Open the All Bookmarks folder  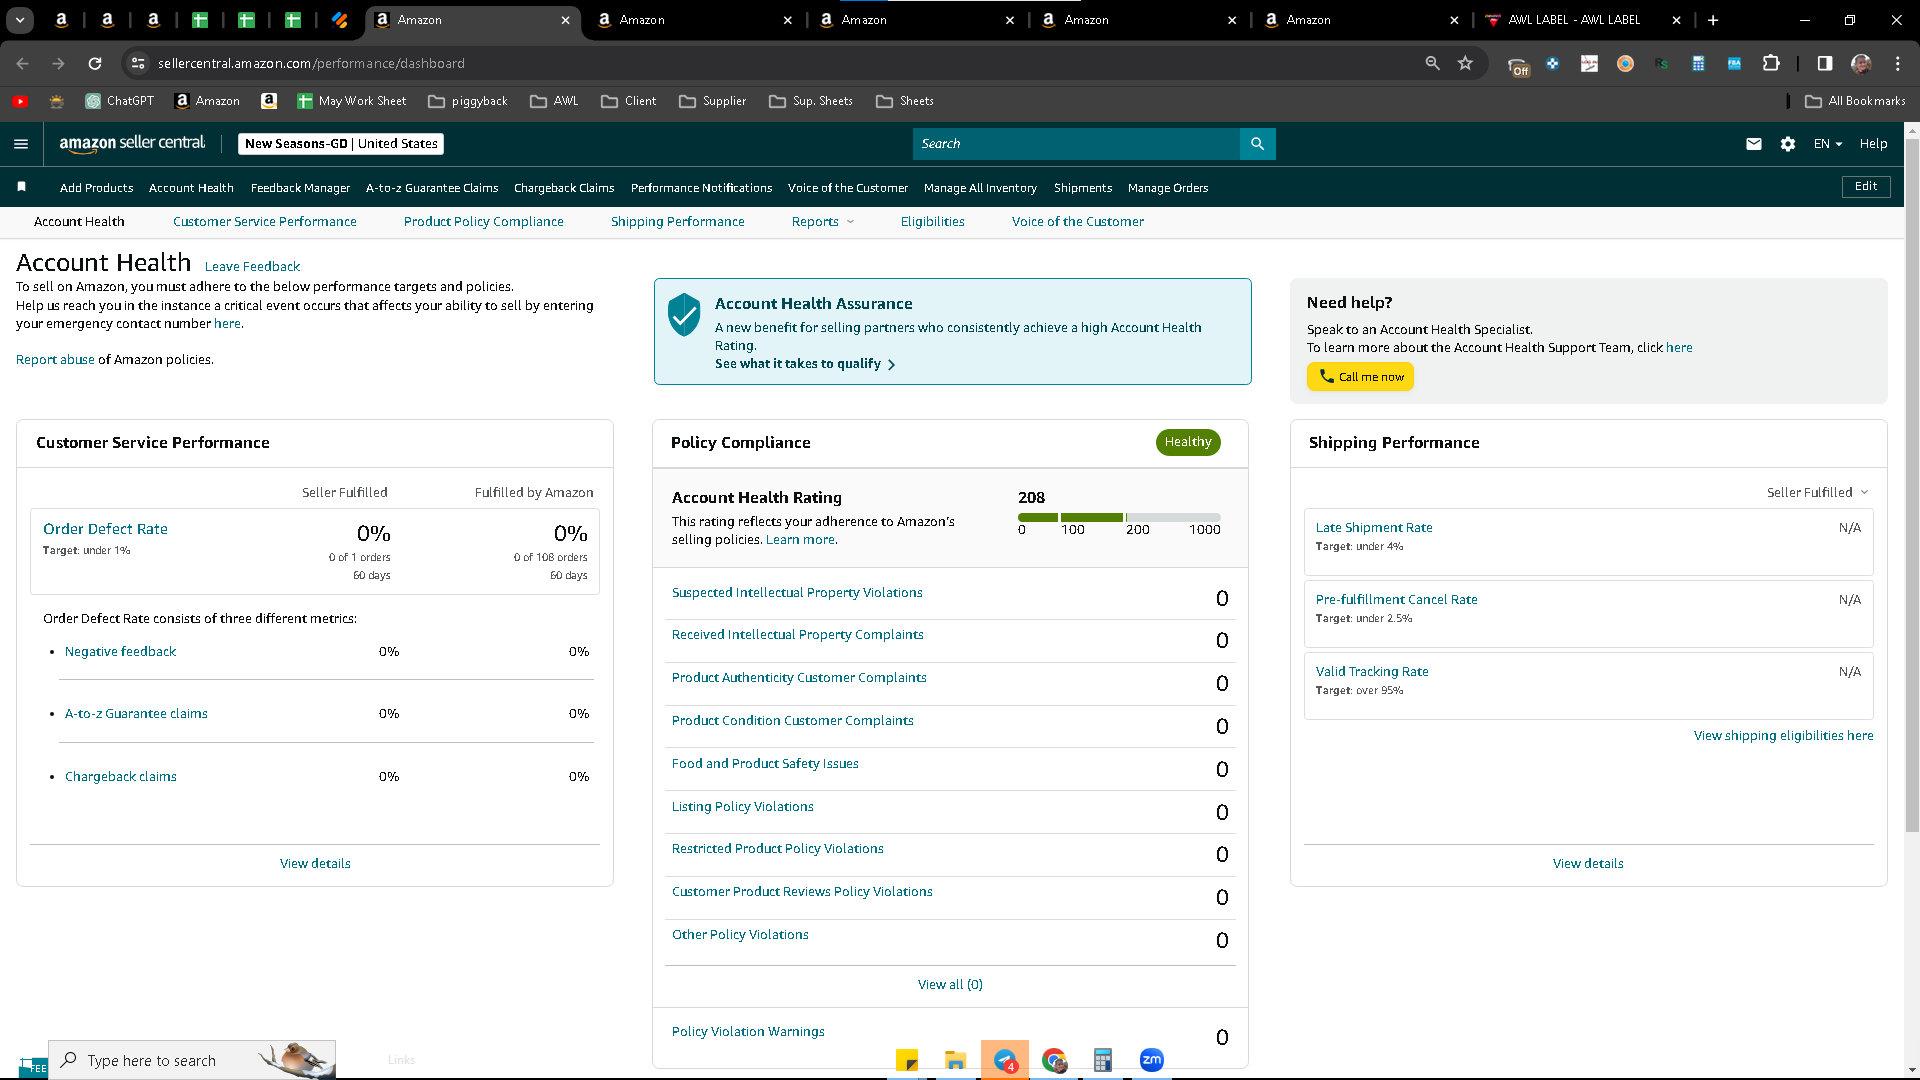pyautogui.click(x=1855, y=101)
